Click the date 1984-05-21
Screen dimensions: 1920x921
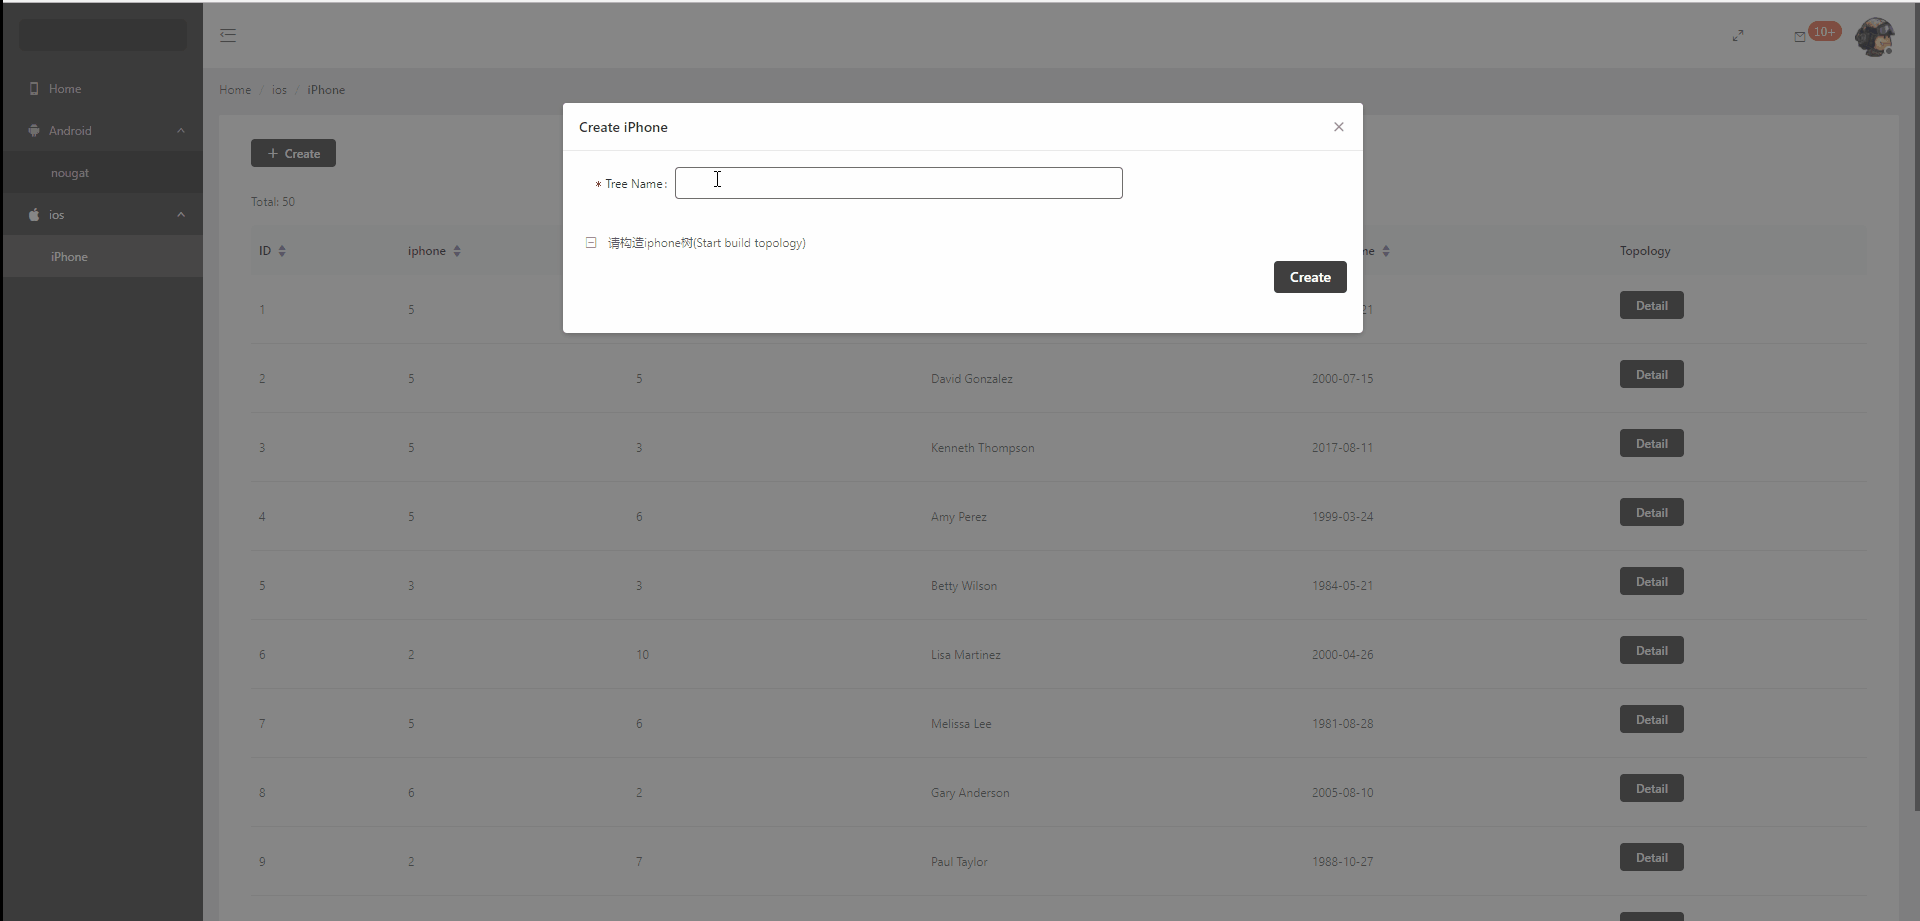tap(1343, 586)
